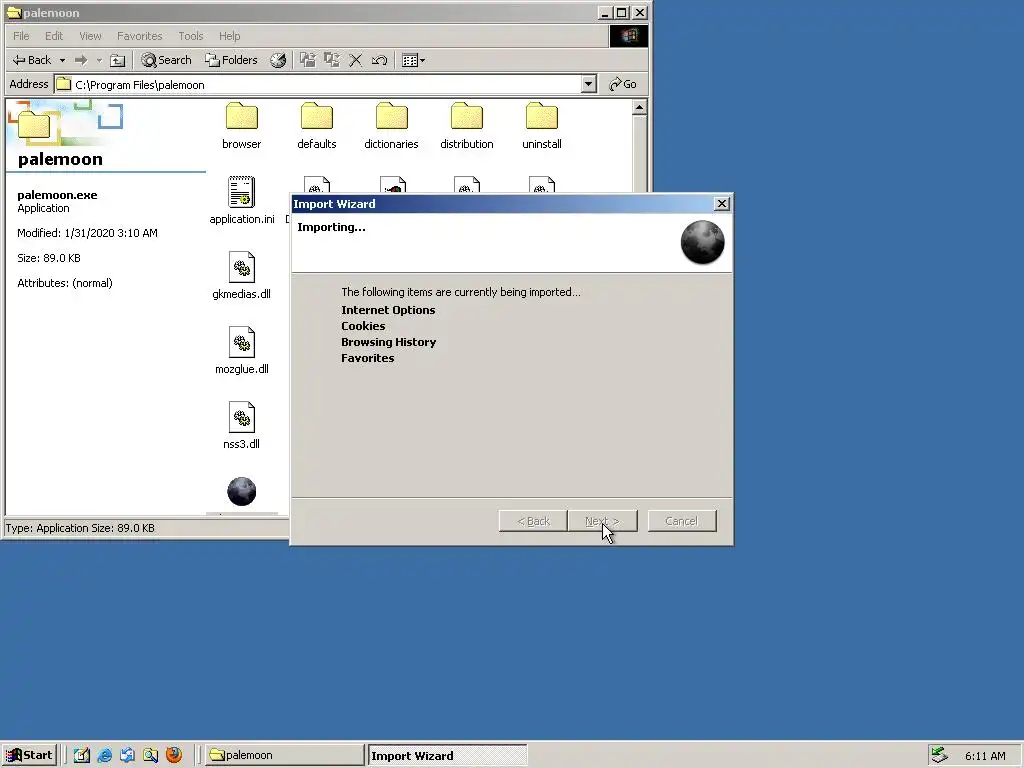This screenshot has width=1024, height=768.
Task: Go up one folder level
Action: point(118,60)
